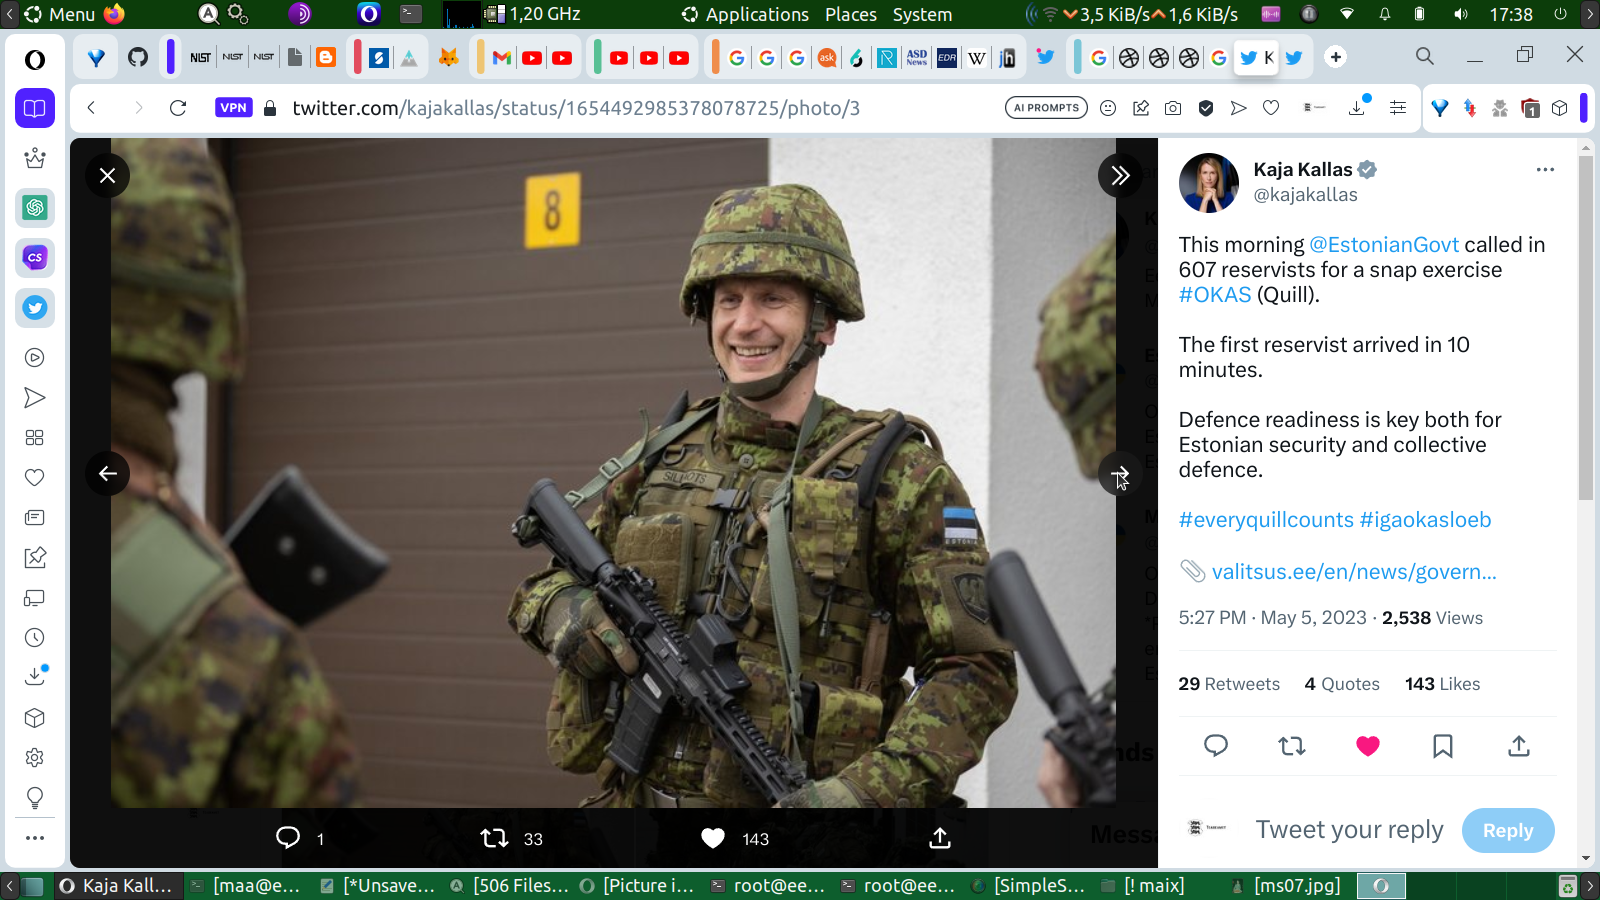1600x900 pixels.
Task: Open ChatSonic in the Opera sidebar
Action: coord(35,258)
